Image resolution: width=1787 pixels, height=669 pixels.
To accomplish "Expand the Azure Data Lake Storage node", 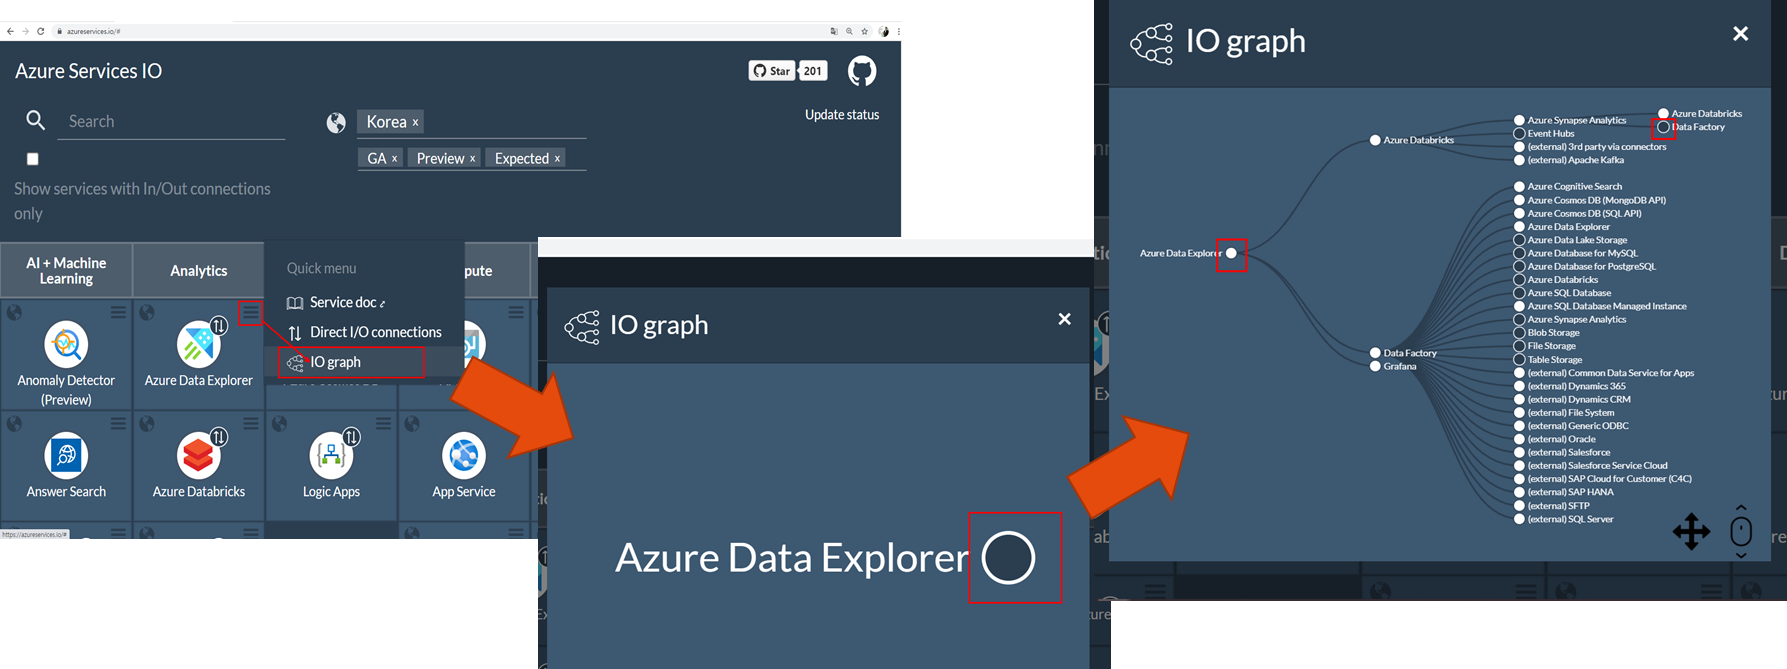I will coord(1519,240).
